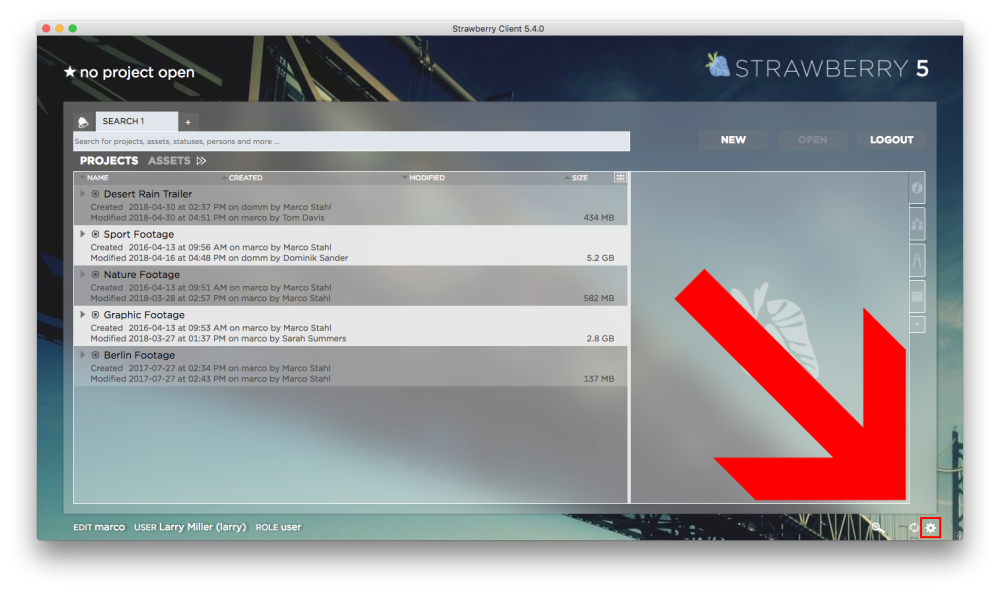Click the notification bell icon left of Search 1
Image resolution: width=1000 pixels, height=593 pixels.
point(83,122)
